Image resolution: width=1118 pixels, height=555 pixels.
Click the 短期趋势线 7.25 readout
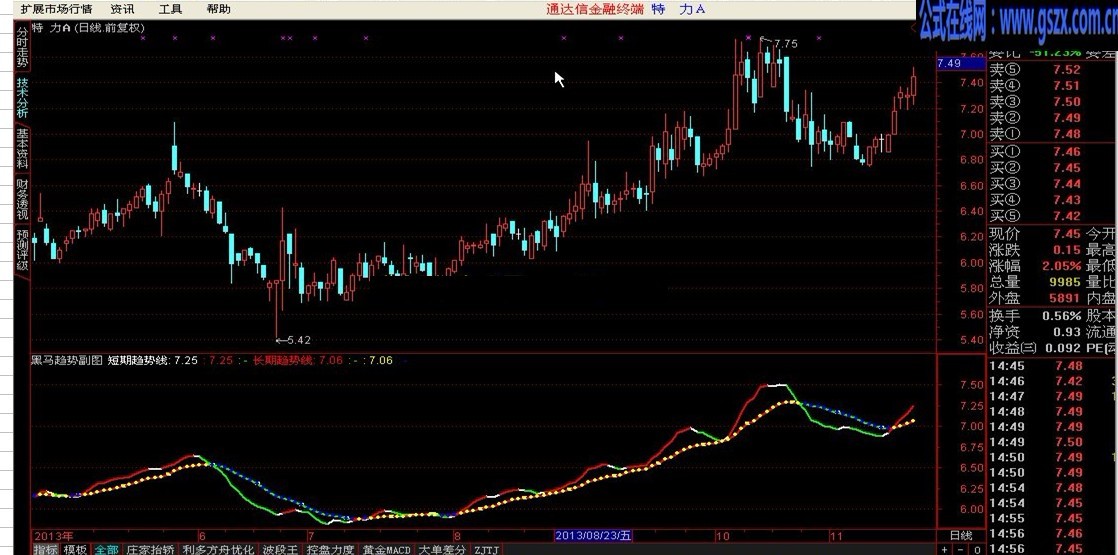153,360
